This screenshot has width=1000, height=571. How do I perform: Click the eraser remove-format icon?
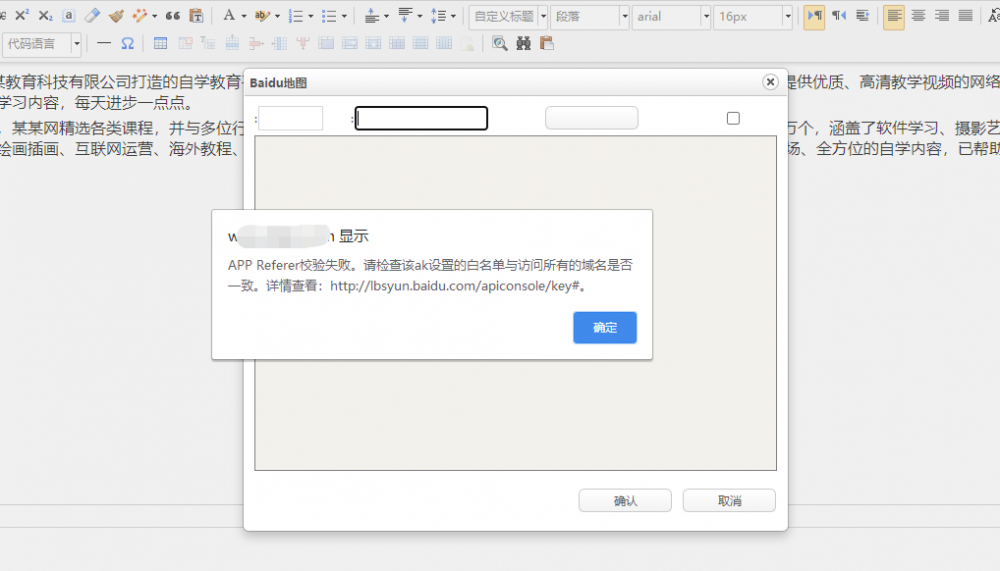pyautogui.click(x=92, y=15)
